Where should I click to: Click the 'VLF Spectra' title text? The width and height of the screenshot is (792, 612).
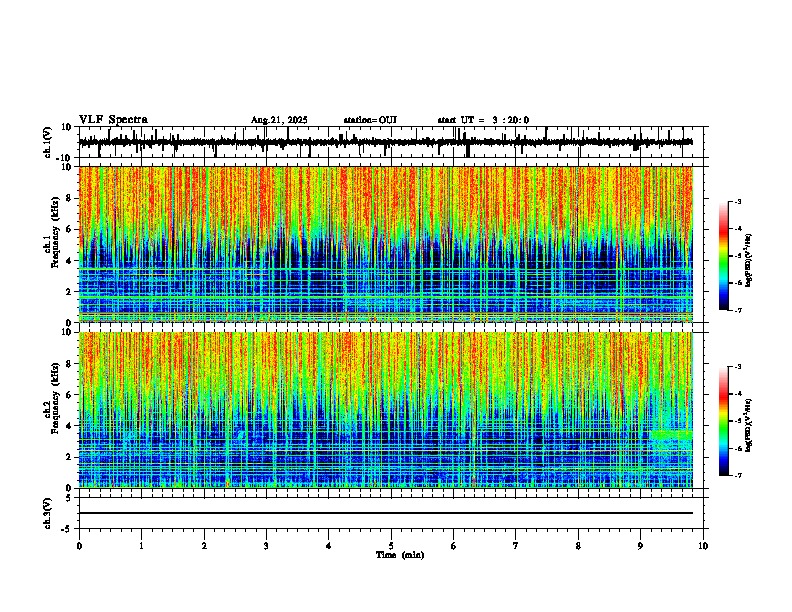[113, 120]
